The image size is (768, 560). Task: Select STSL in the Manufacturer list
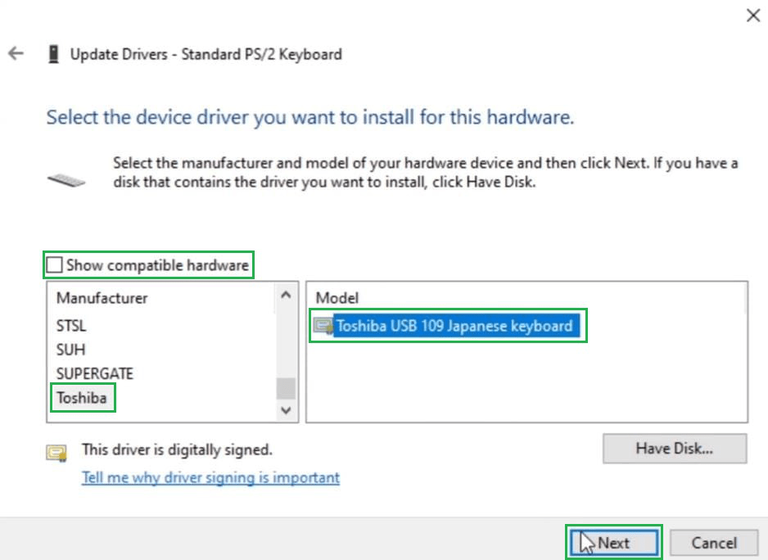pyautogui.click(x=71, y=326)
